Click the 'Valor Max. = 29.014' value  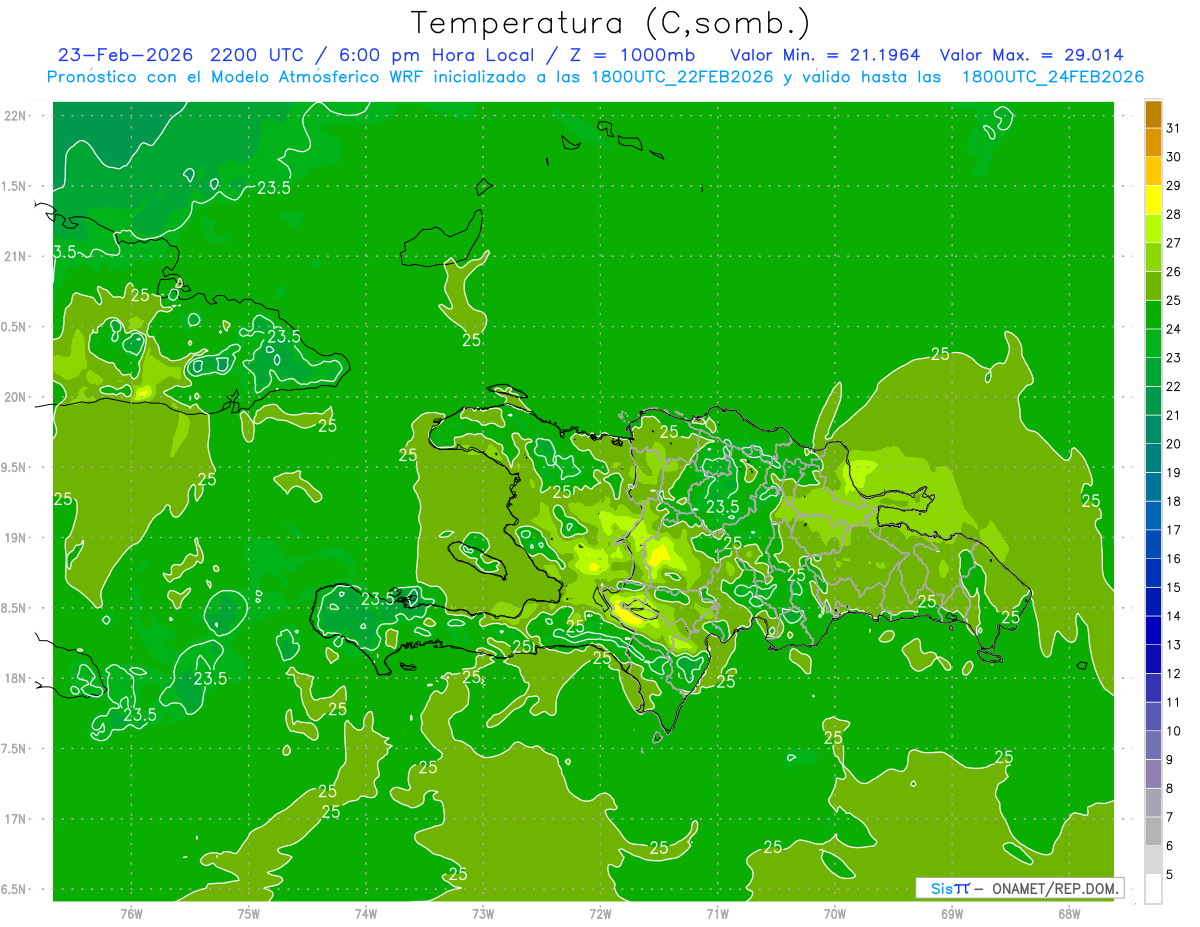coord(1030,55)
